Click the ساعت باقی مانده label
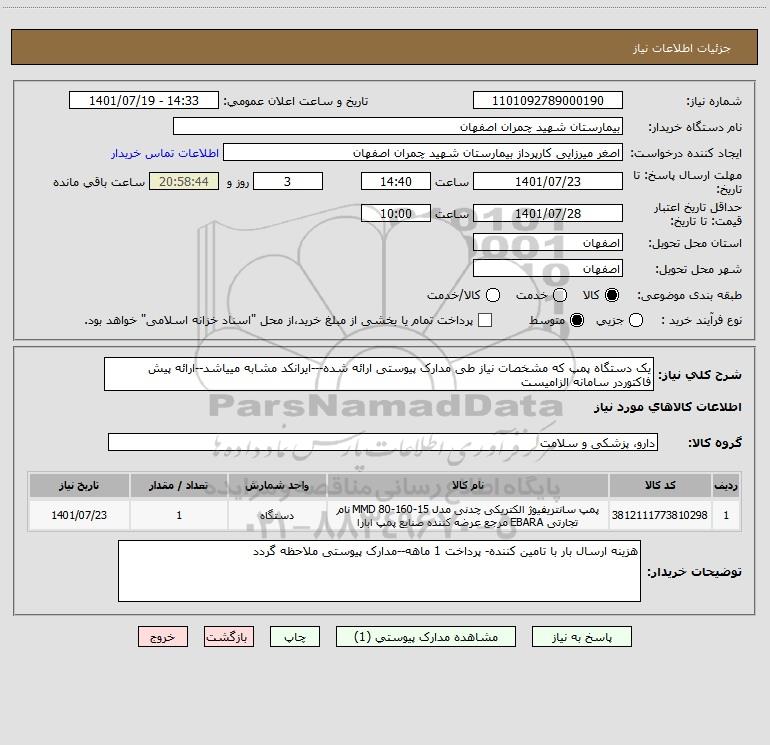 pyautogui.click(x=99, y=182)
